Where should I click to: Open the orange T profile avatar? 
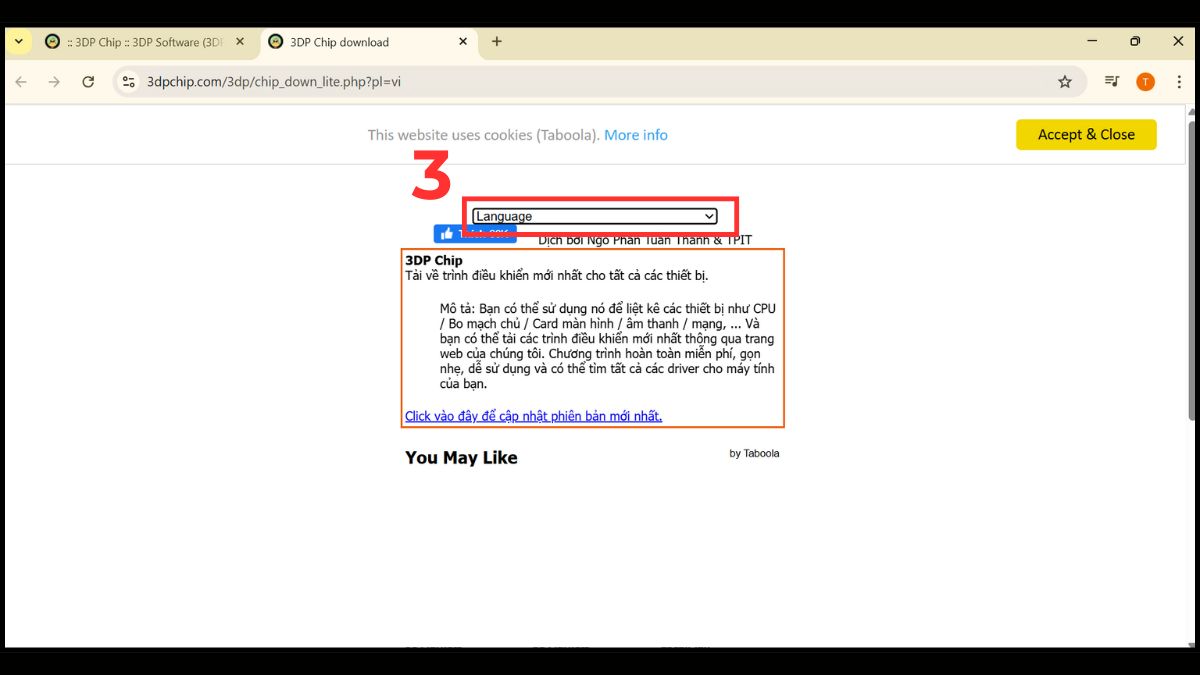click(1145, 82)
